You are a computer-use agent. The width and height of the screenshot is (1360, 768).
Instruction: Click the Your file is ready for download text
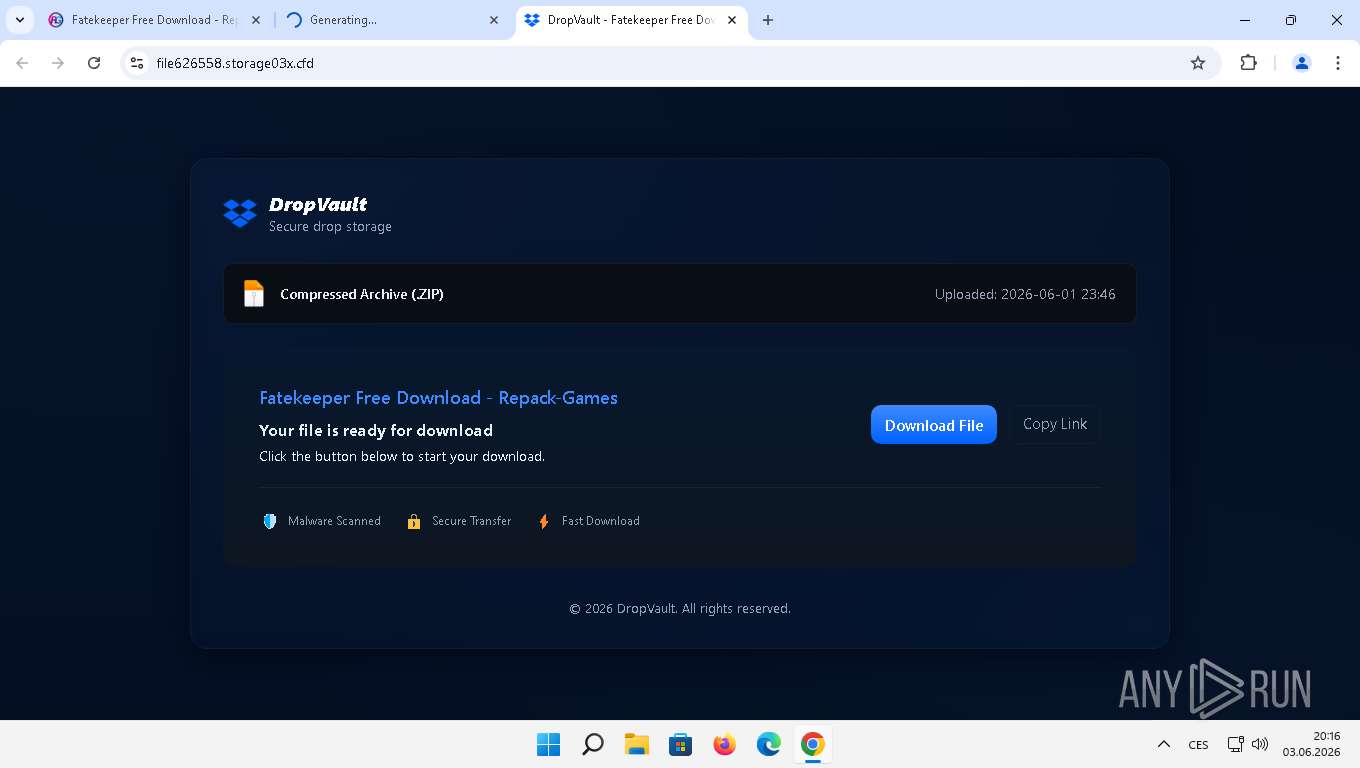click(x=376, y=431)
